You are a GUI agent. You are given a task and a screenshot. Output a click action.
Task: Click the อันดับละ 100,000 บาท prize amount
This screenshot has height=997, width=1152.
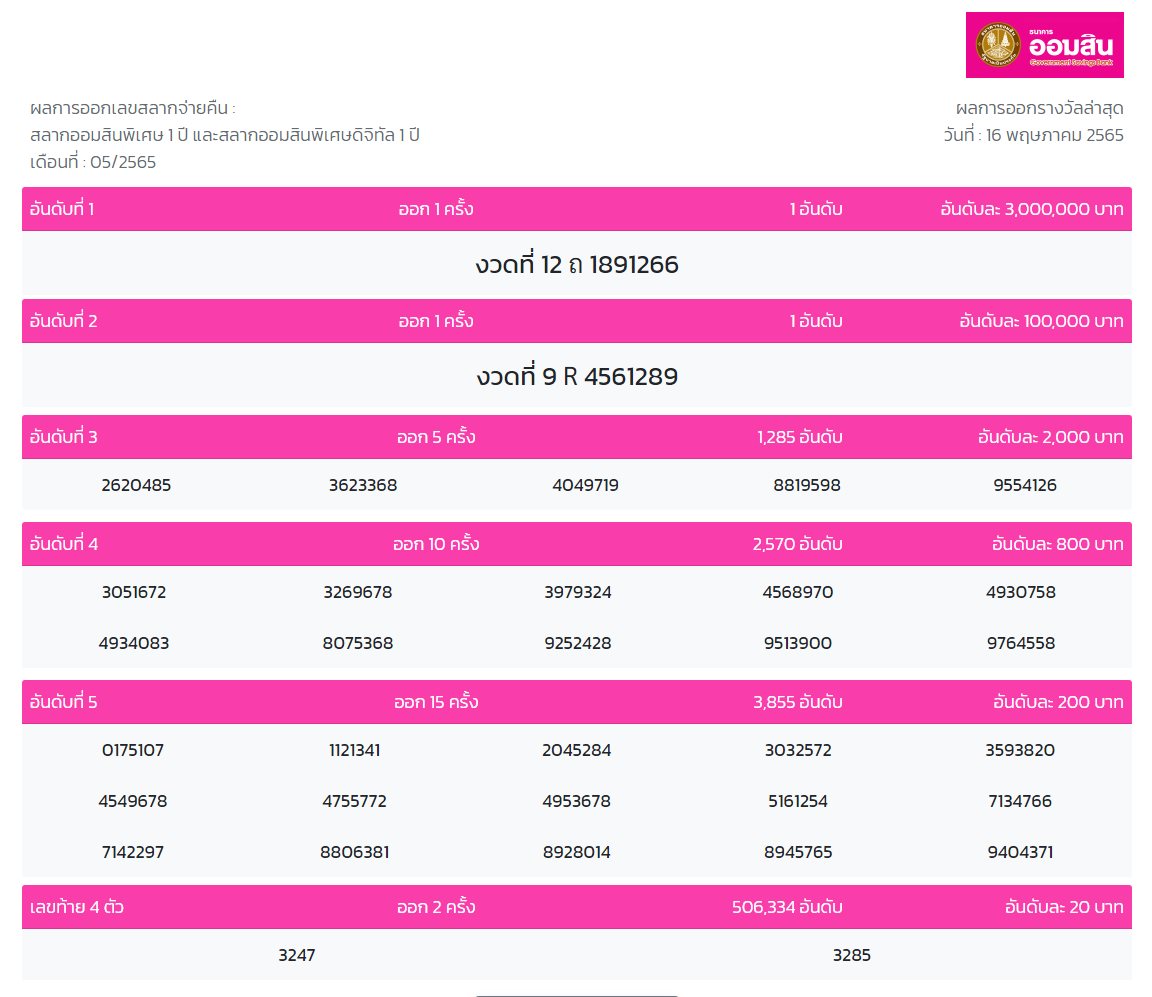[1041, 321]
